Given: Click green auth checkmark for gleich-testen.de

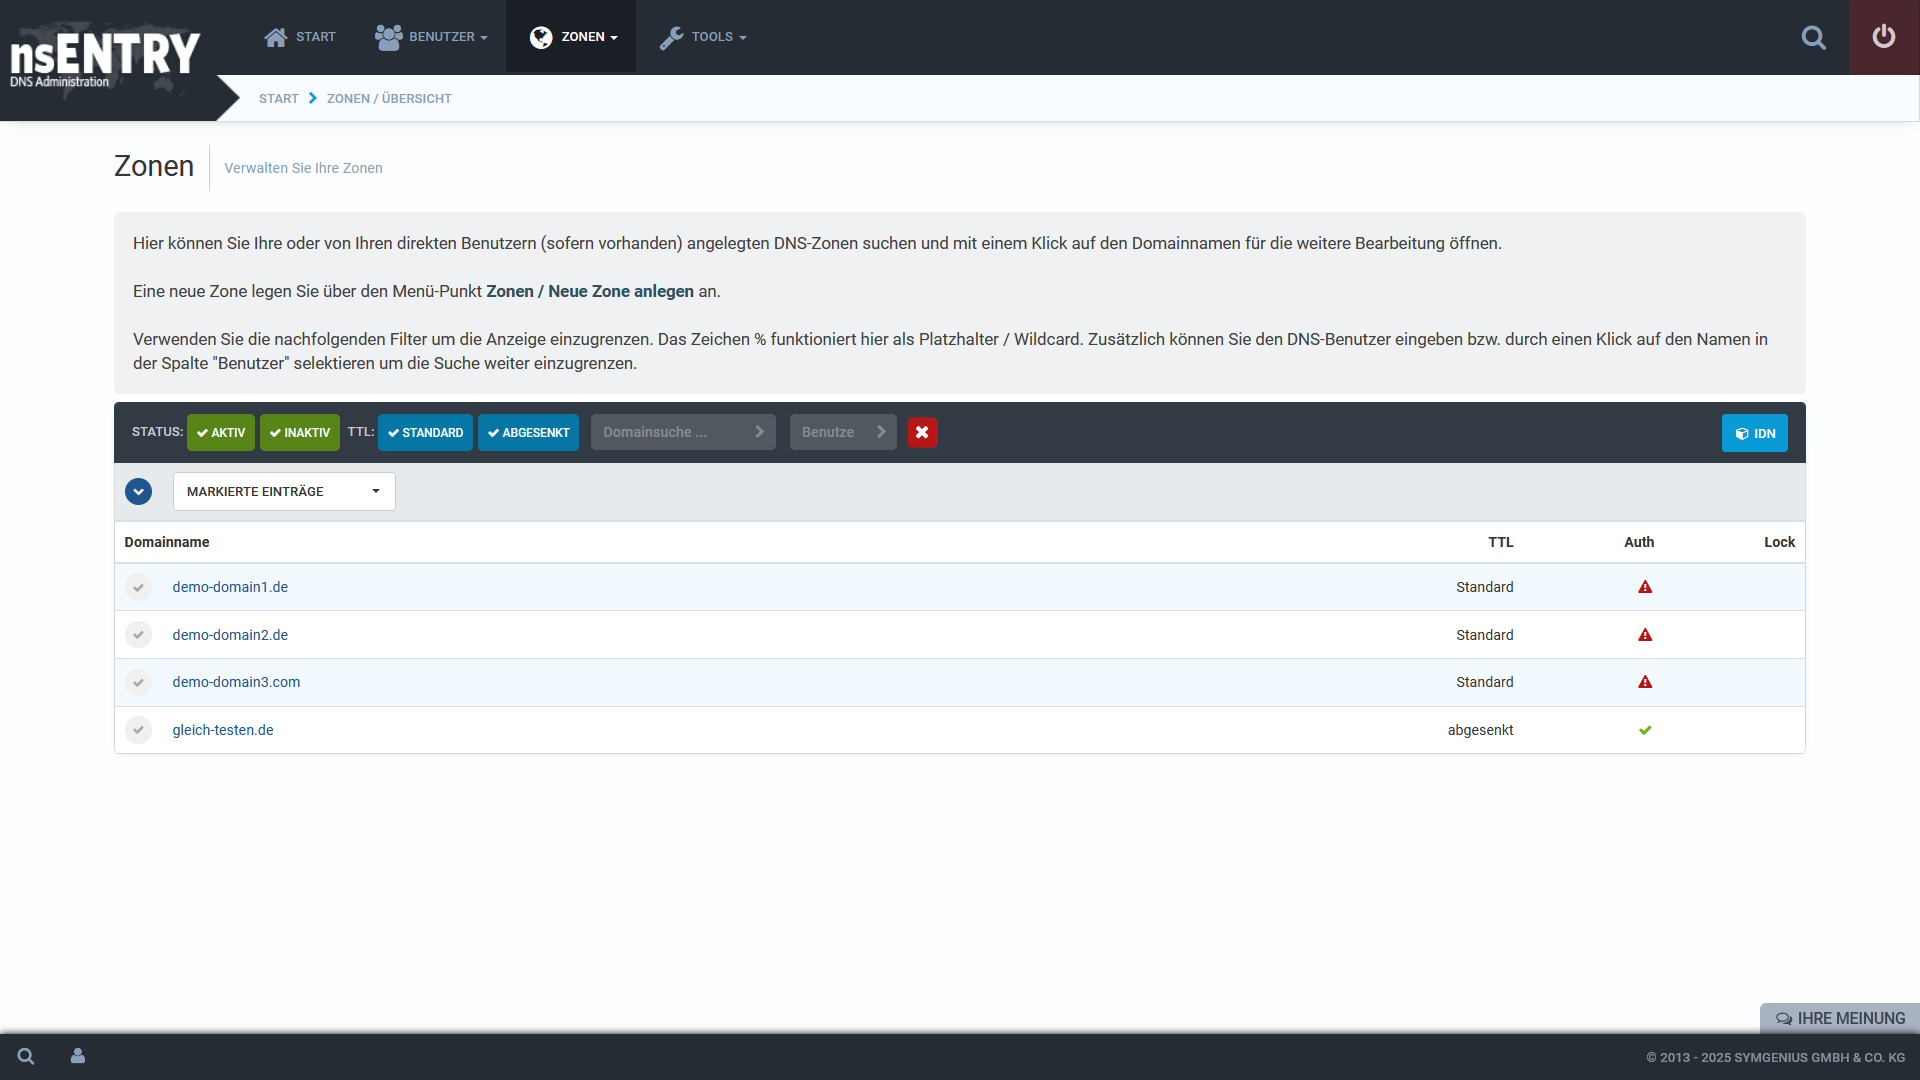Looking at the screenshot, I should [x=1645, y=730].
